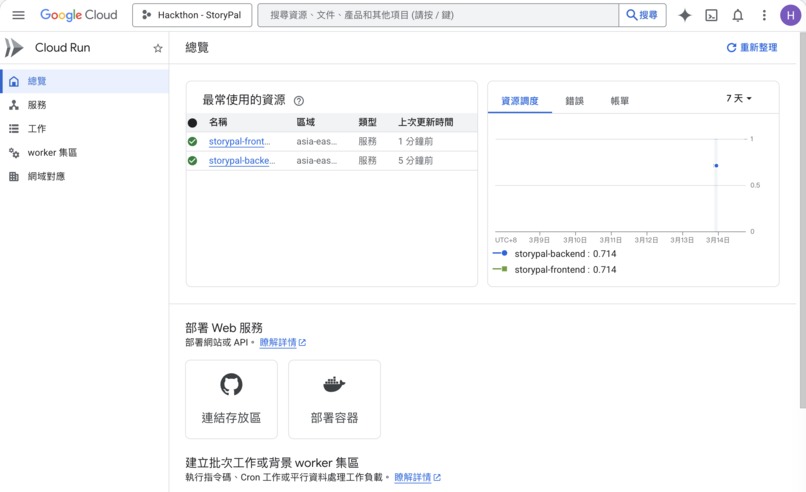
Task: Go to 服務 in the sidebar
Action: pyautogui.click(x=84, y=105)
